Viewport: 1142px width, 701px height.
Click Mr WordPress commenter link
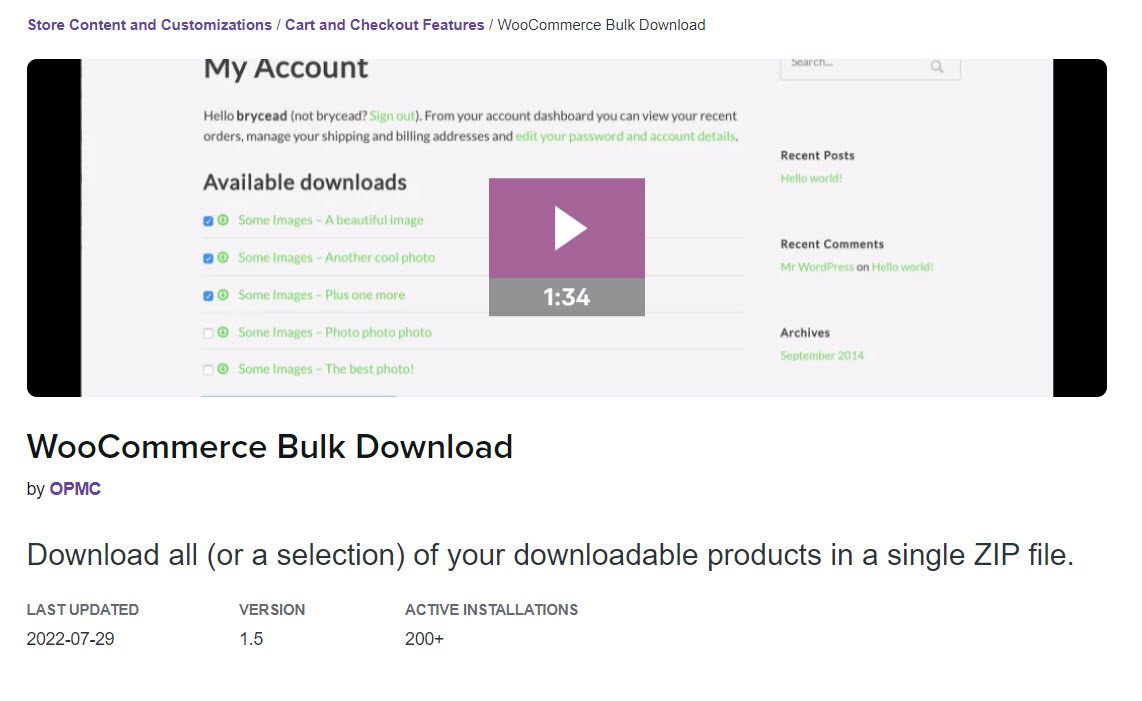click(817, 267)
